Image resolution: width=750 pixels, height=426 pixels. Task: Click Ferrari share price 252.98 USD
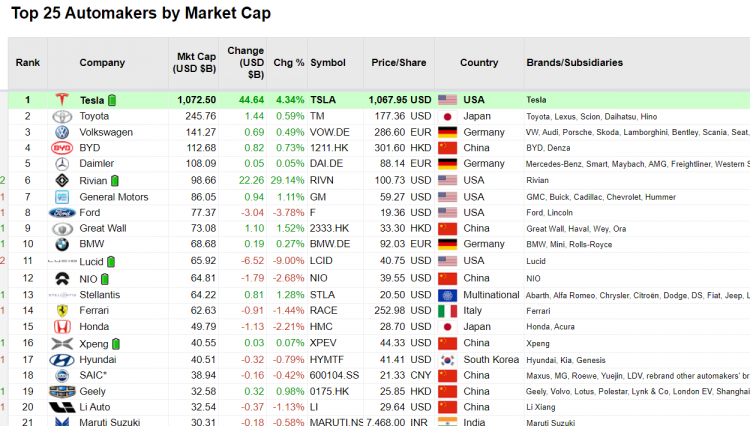click(x=403, y=311)
